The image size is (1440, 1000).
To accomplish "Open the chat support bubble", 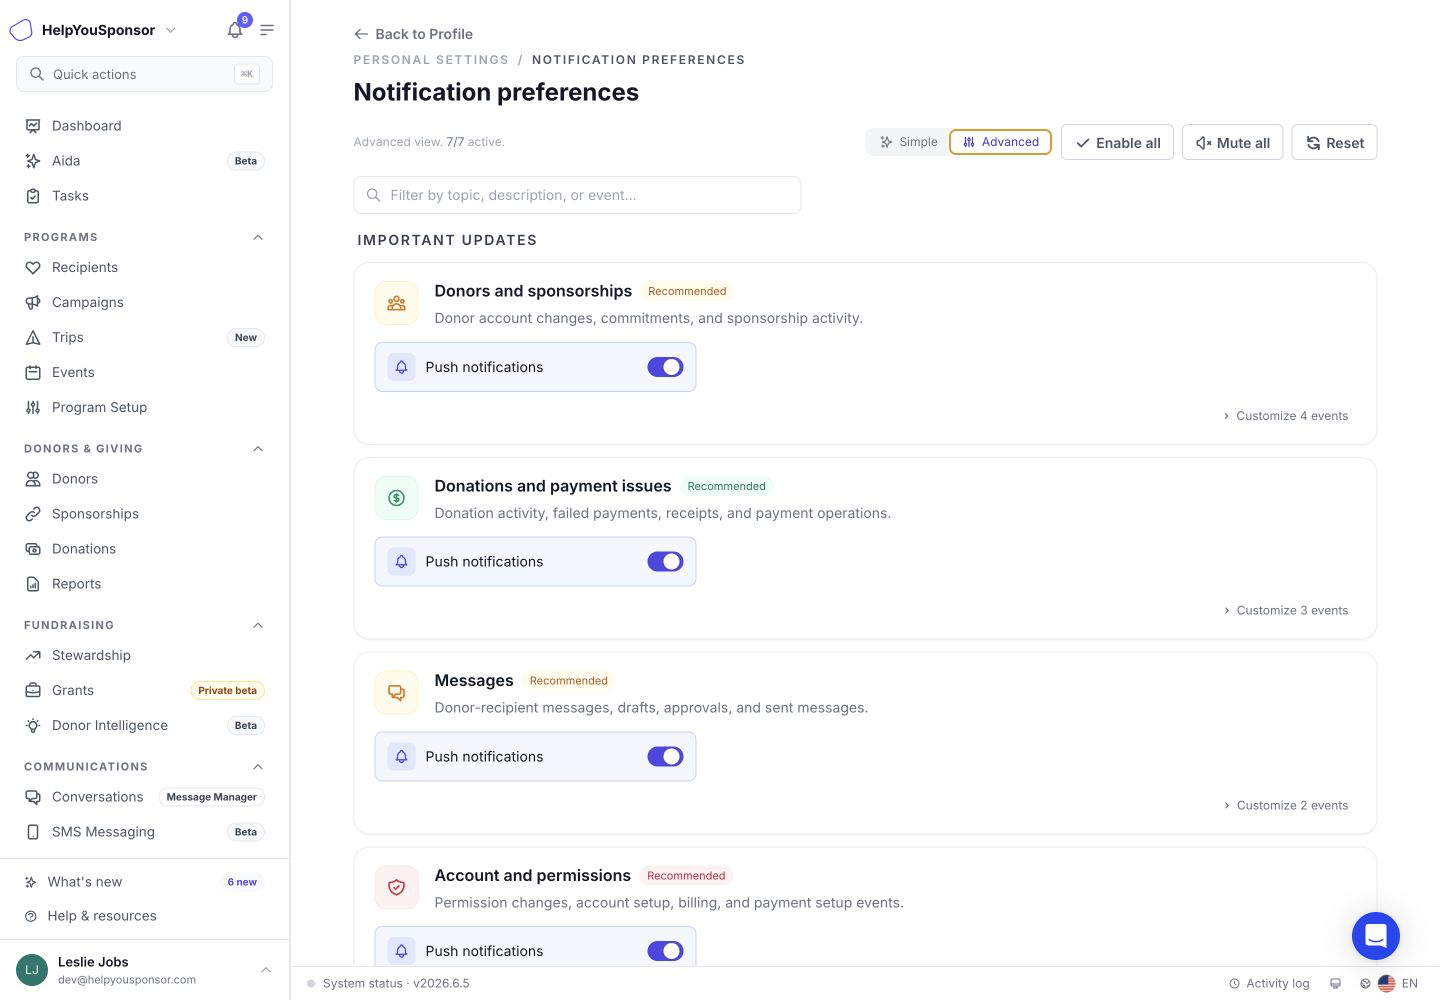I will (x=1375, y=936).
